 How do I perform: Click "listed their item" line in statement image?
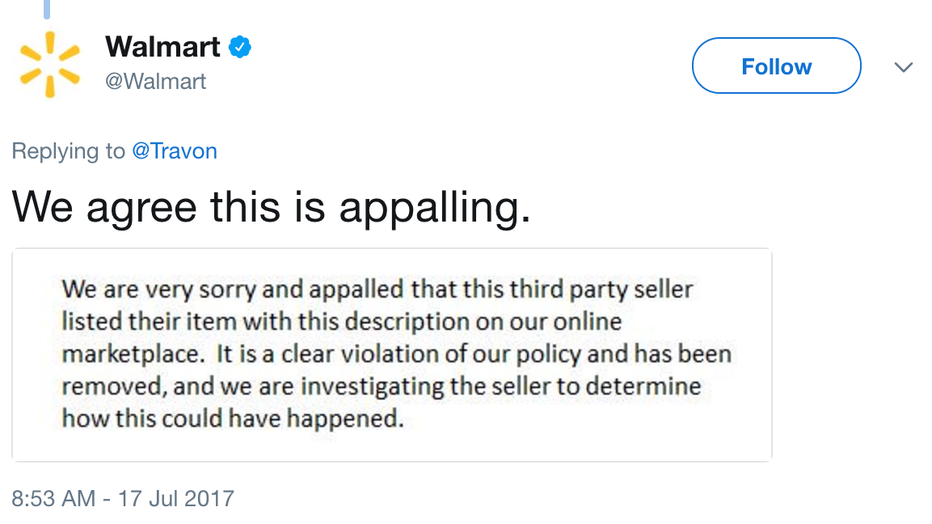pyautogui.click(x=342, y=322)
